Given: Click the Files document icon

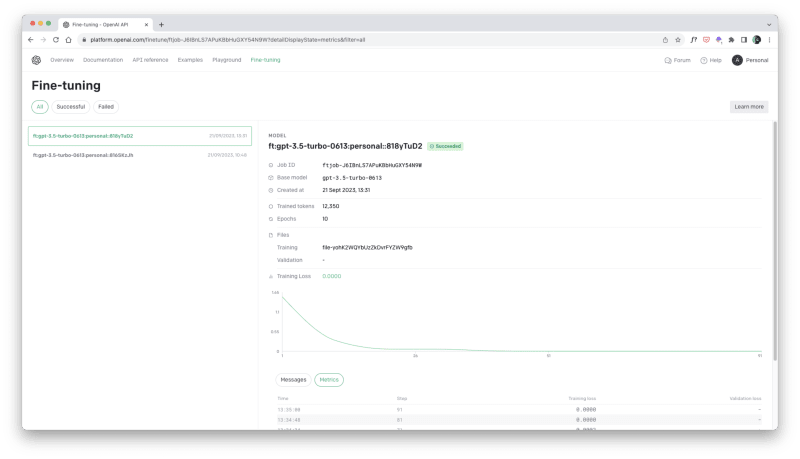Looking at the screenshot, I should pyautogui.click(x=271, y=235).
